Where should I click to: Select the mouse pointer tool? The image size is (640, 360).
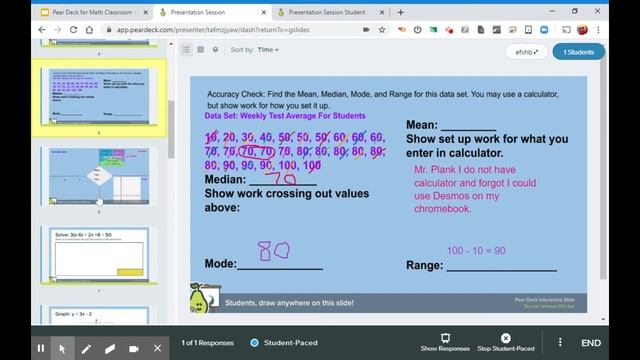tap(62, 349)
